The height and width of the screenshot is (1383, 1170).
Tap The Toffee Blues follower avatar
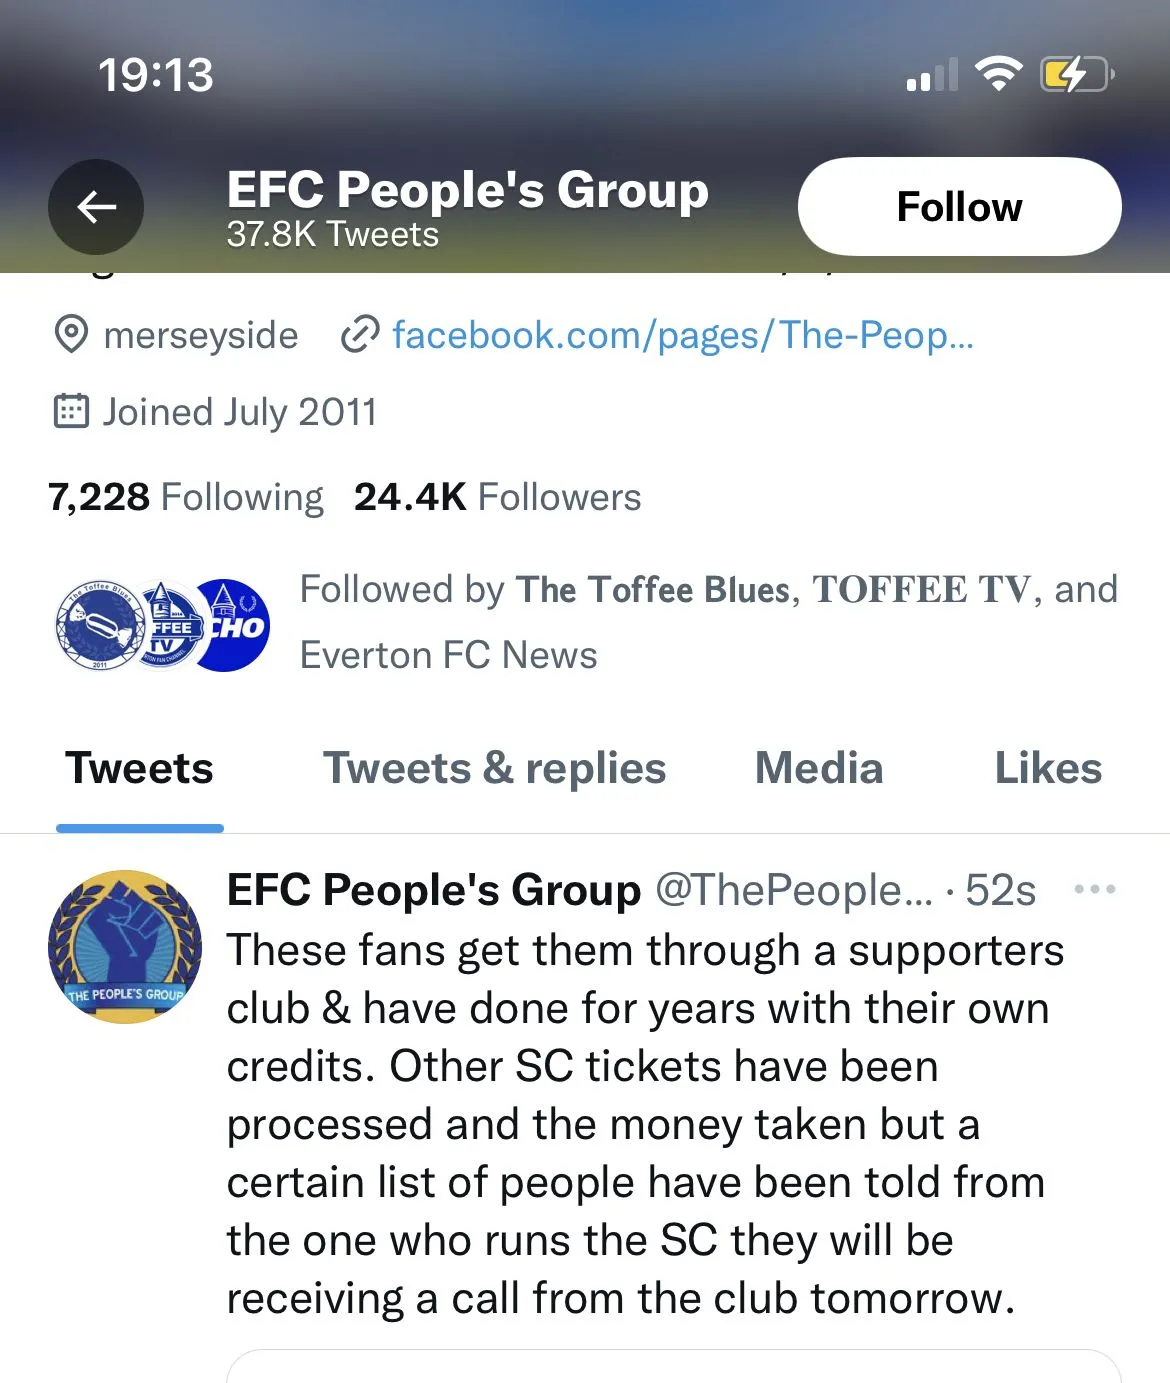98,625
